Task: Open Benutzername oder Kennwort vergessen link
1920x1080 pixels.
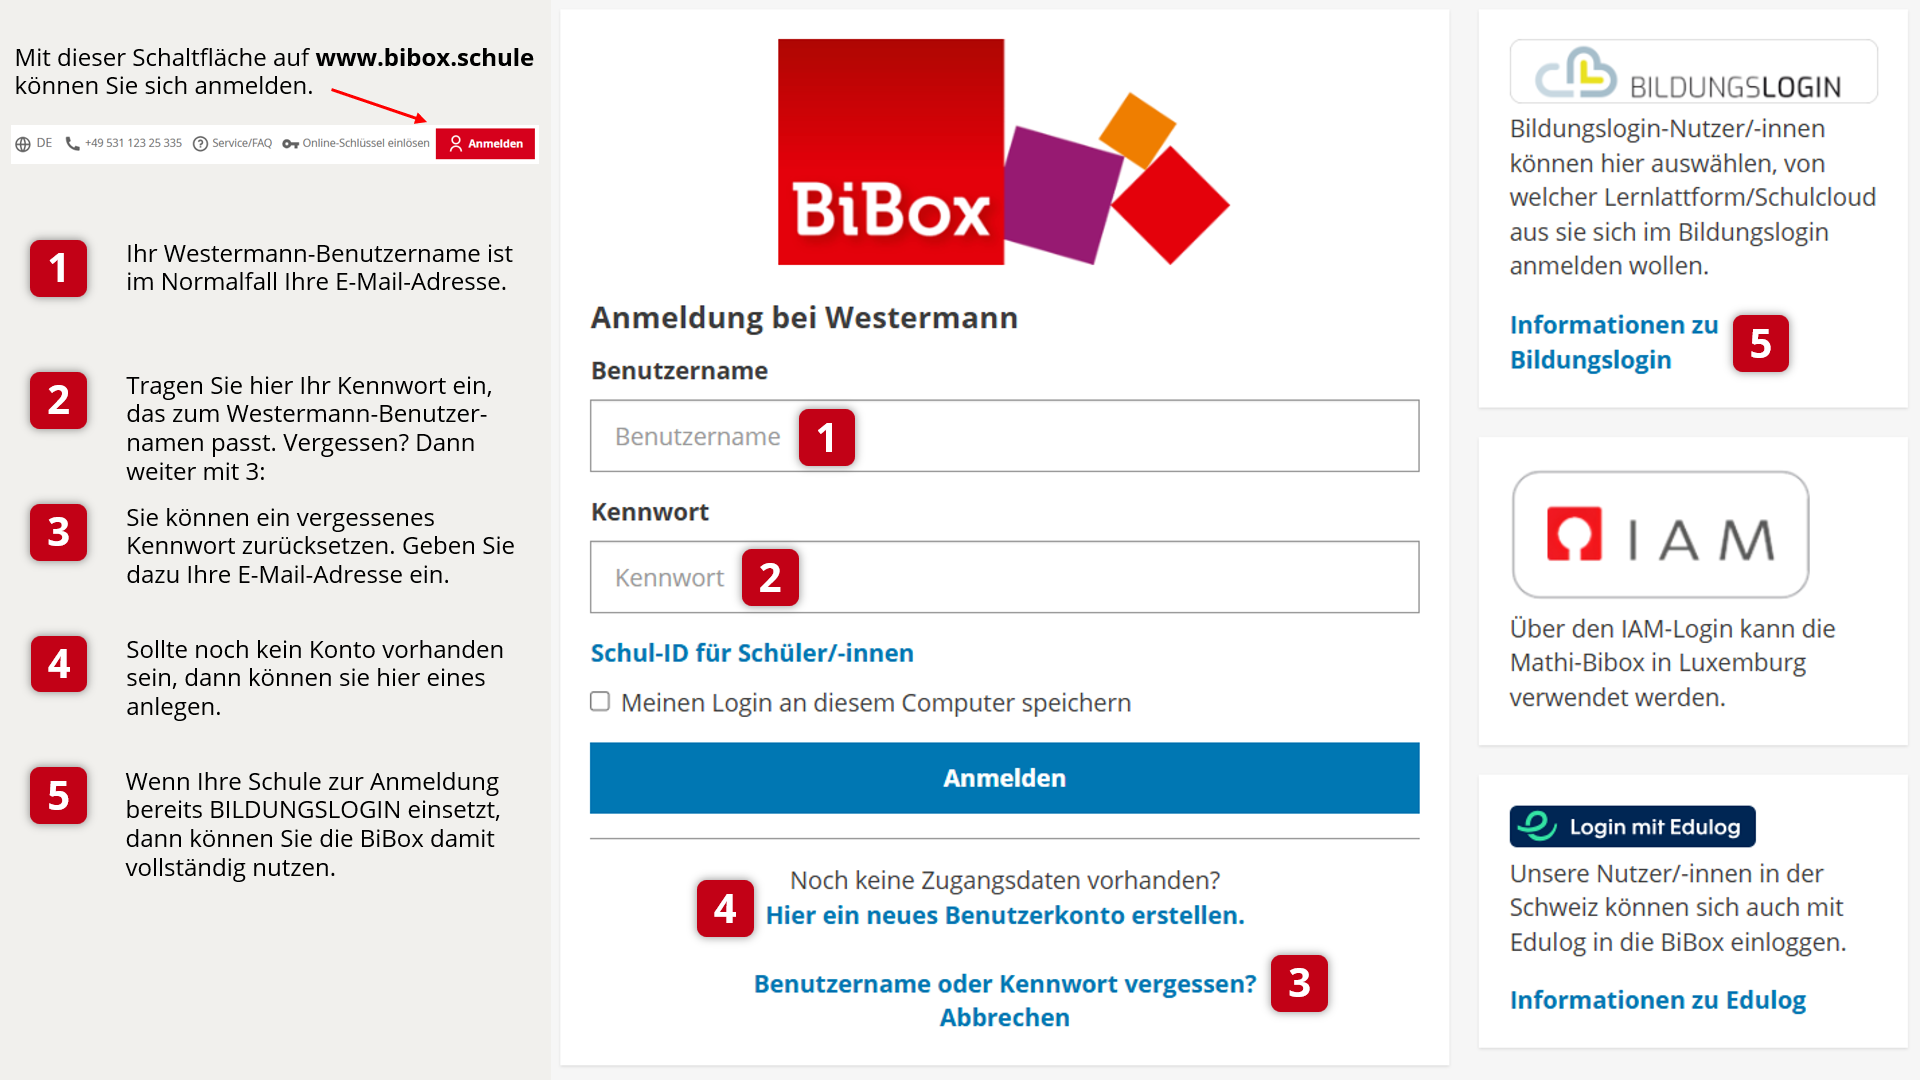Action: click(x=1005, y=983)
